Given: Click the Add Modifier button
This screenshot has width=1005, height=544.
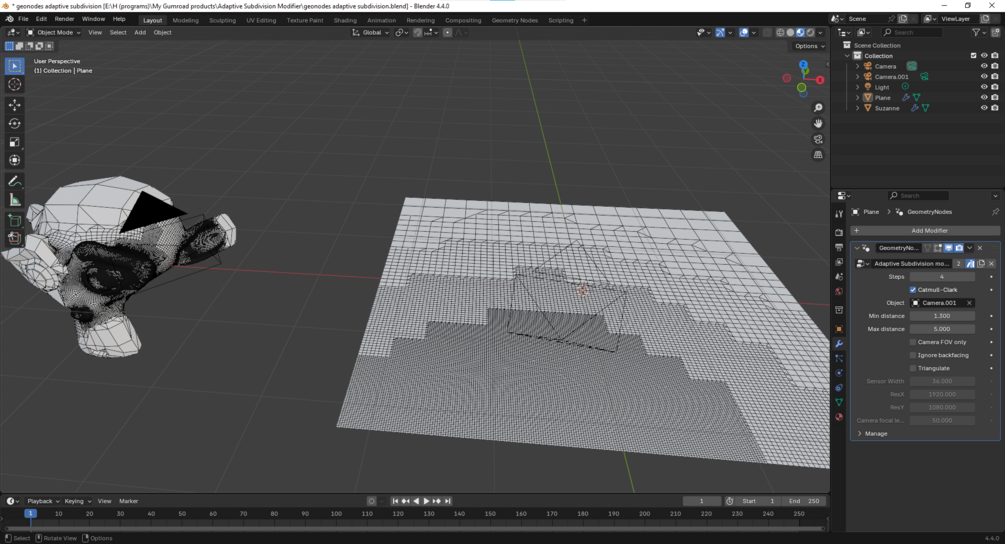Looking at the screenshot, I should pyautogui.click(x=925, y=231).
